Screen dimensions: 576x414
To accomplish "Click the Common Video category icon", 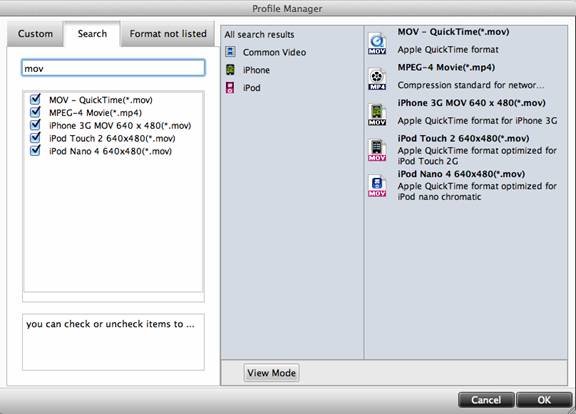I will click(x=230, y=52).
